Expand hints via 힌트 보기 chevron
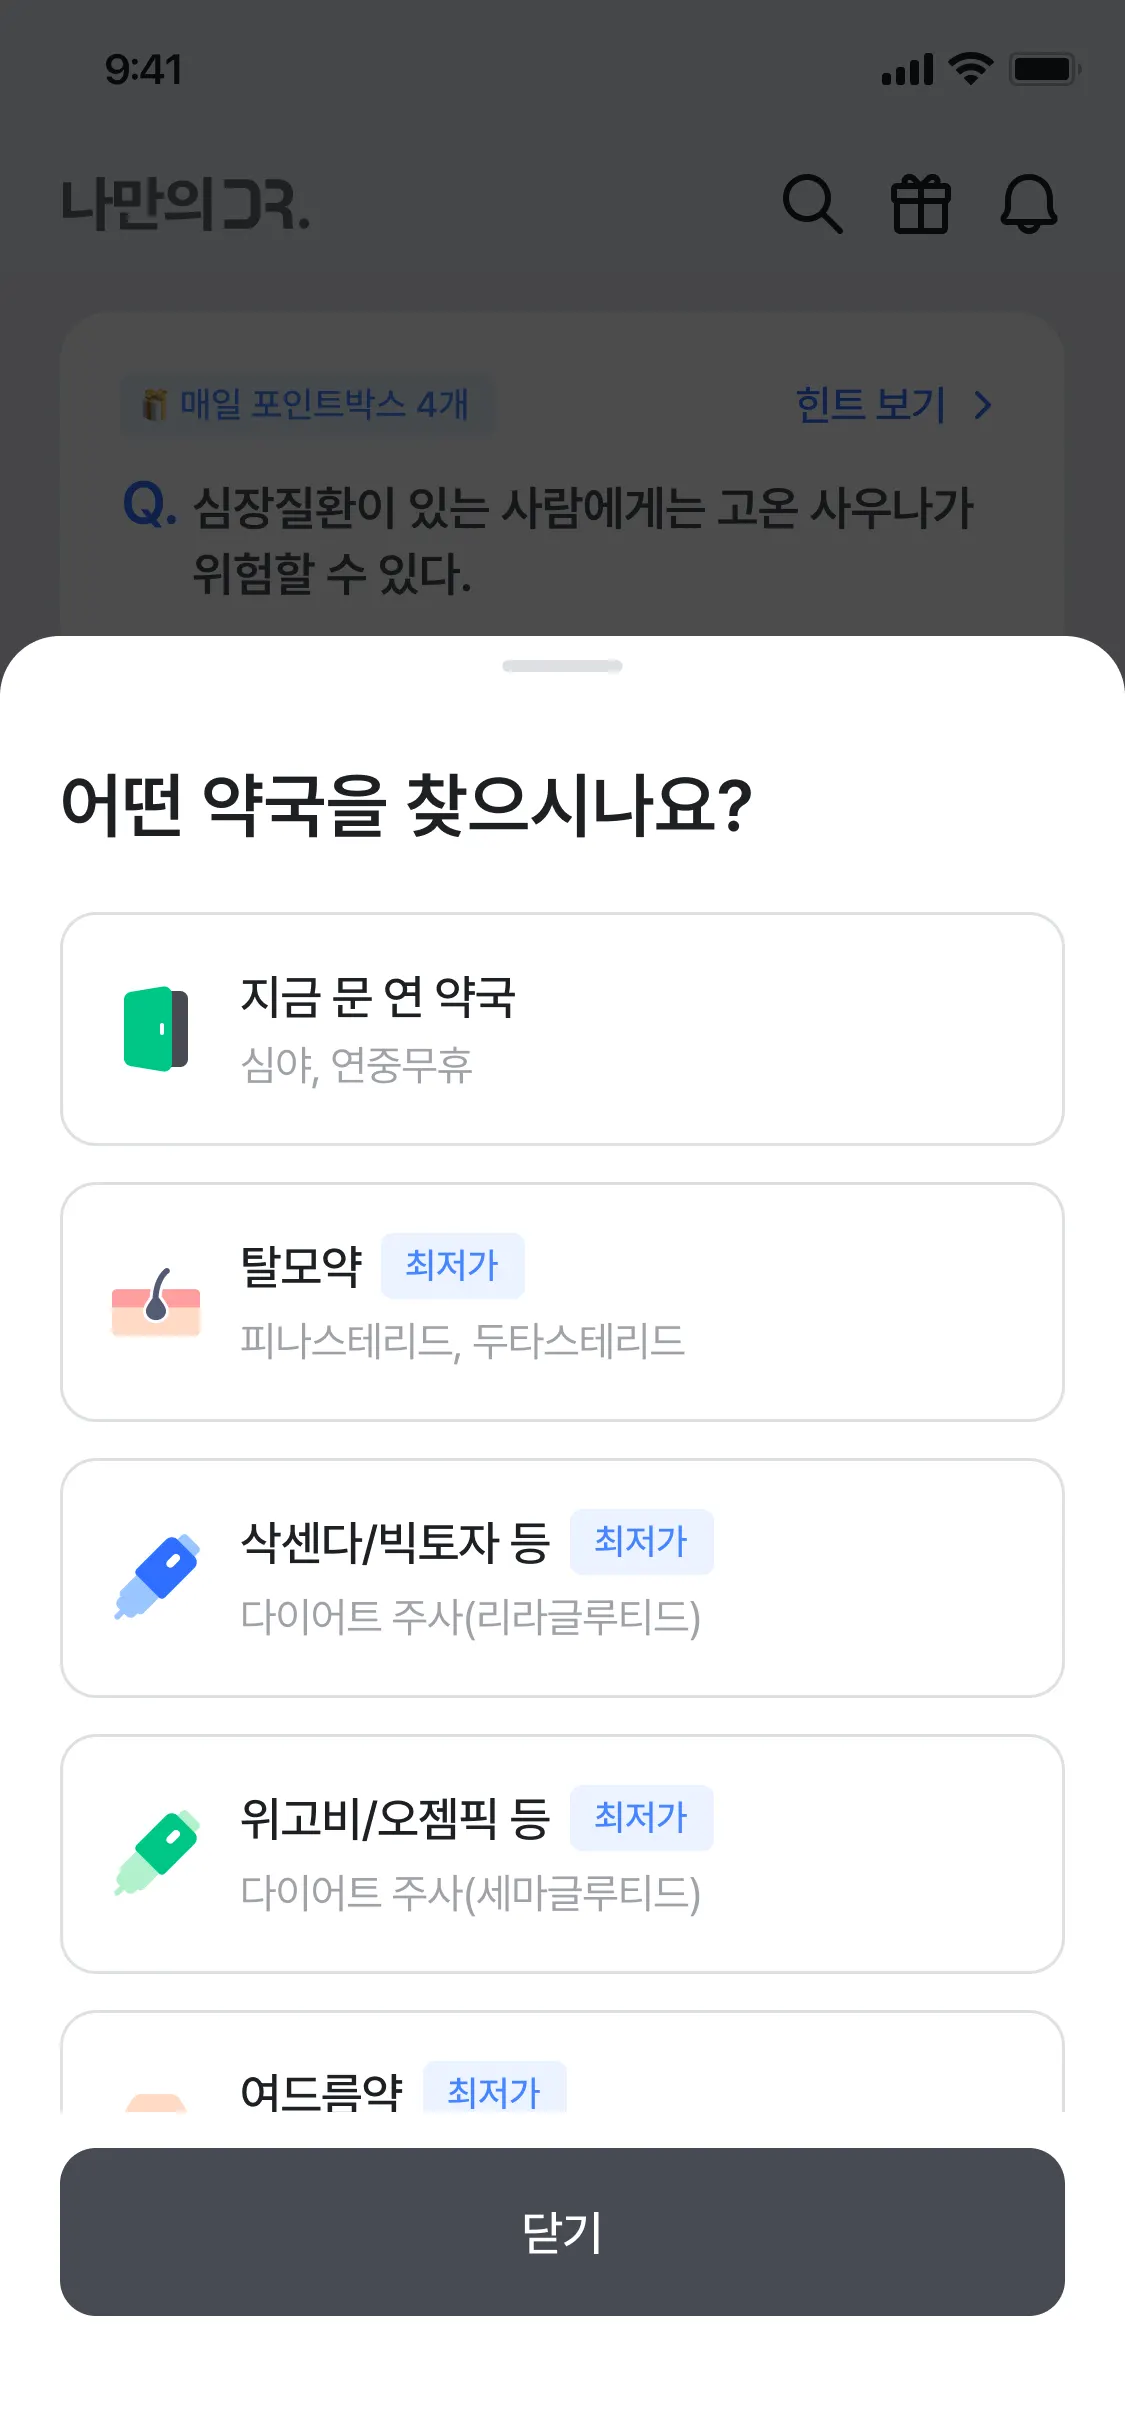The height and width of the screenshot is (2436, 1125). (983, 405)
